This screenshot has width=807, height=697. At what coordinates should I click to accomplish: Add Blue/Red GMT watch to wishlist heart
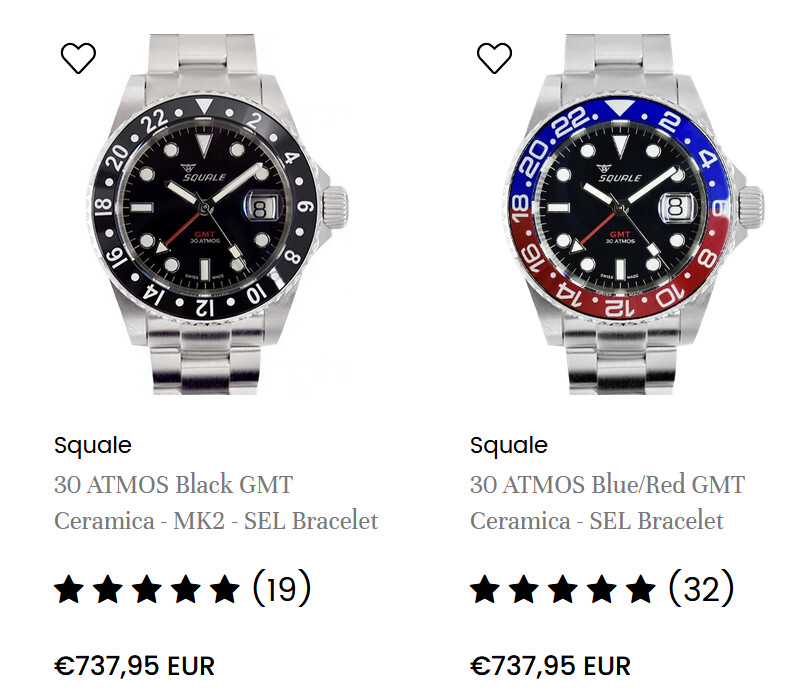(494, 58)
